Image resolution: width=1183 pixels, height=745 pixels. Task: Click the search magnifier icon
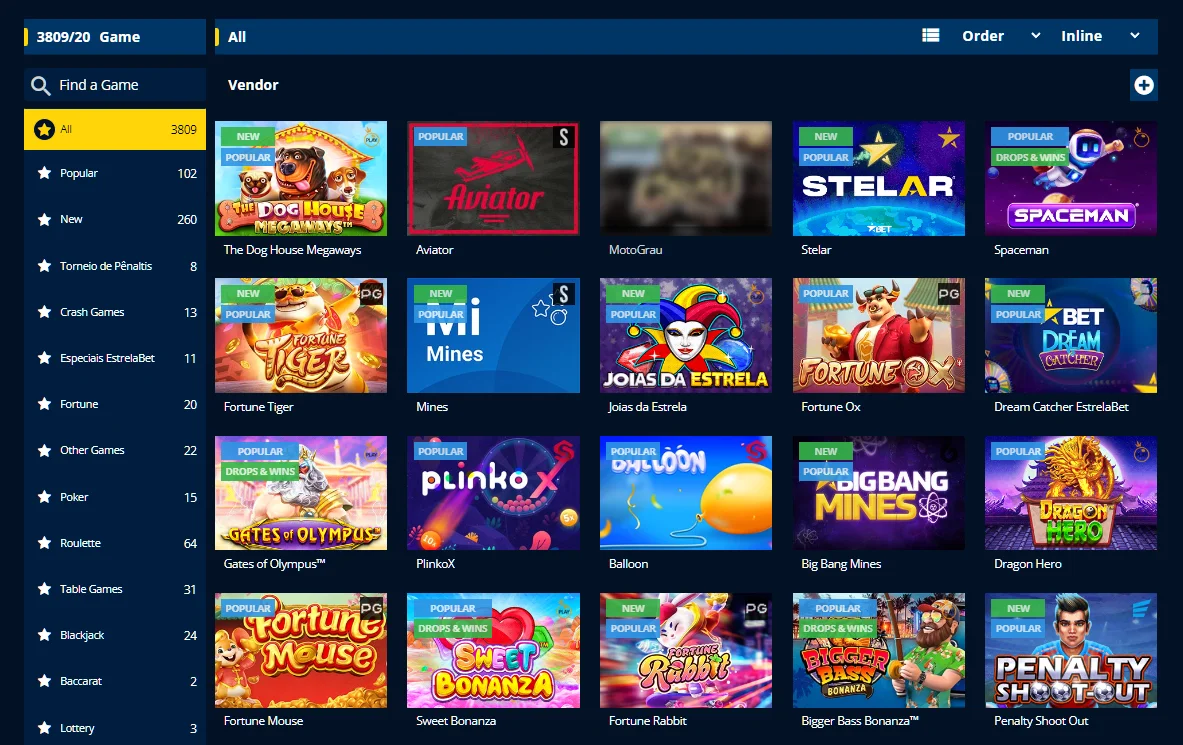pos(41,85)
